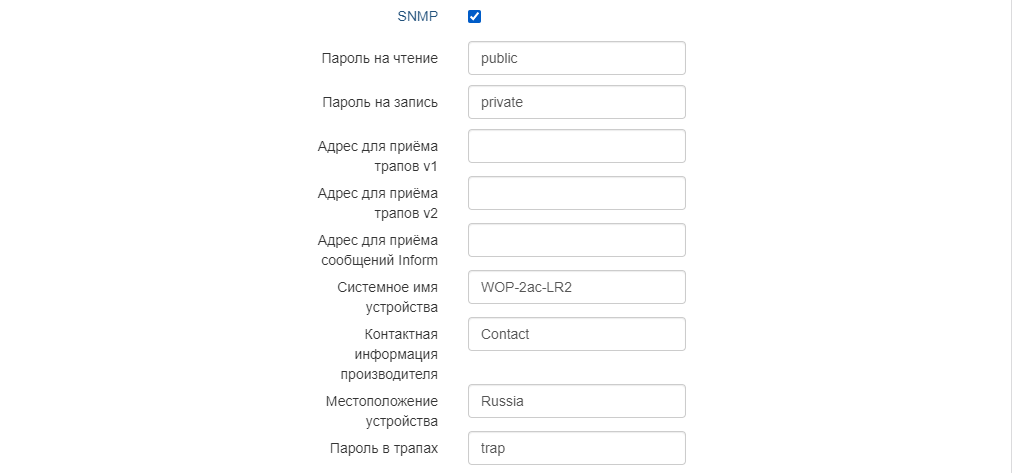Click the 'Адрес для приёма сообщений Inform' label

pos(378,250)
